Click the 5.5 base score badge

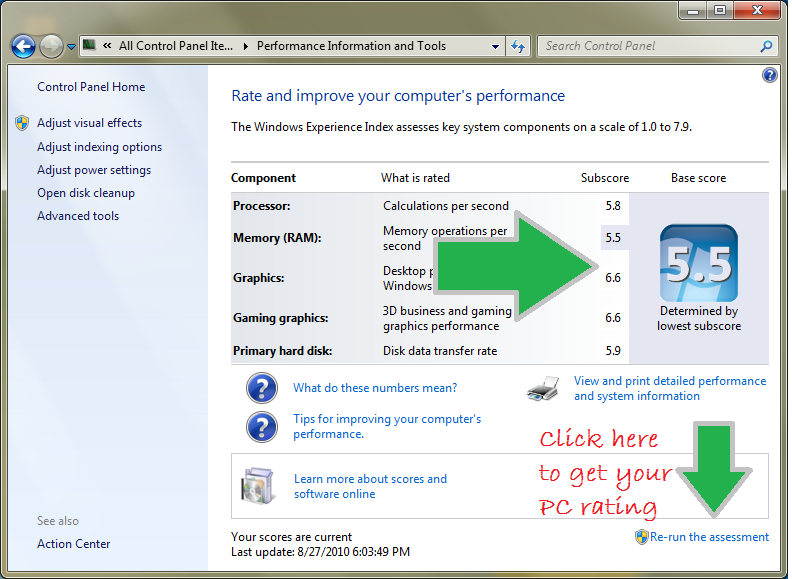point(699,263)
